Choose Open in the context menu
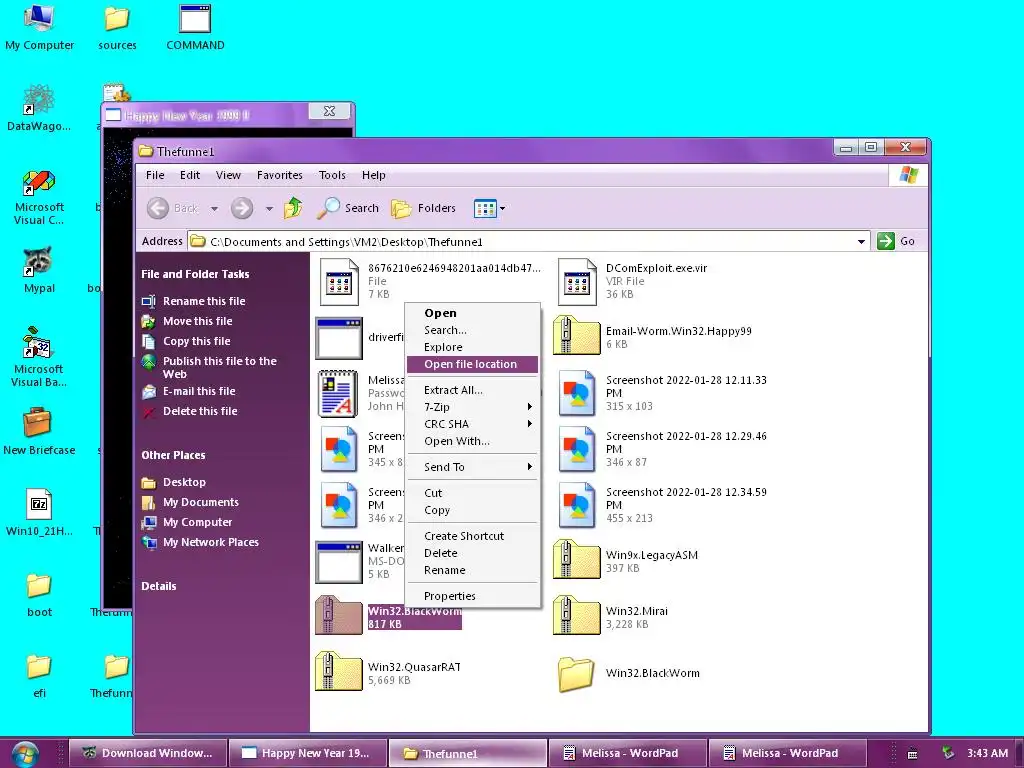 [472, 313]
